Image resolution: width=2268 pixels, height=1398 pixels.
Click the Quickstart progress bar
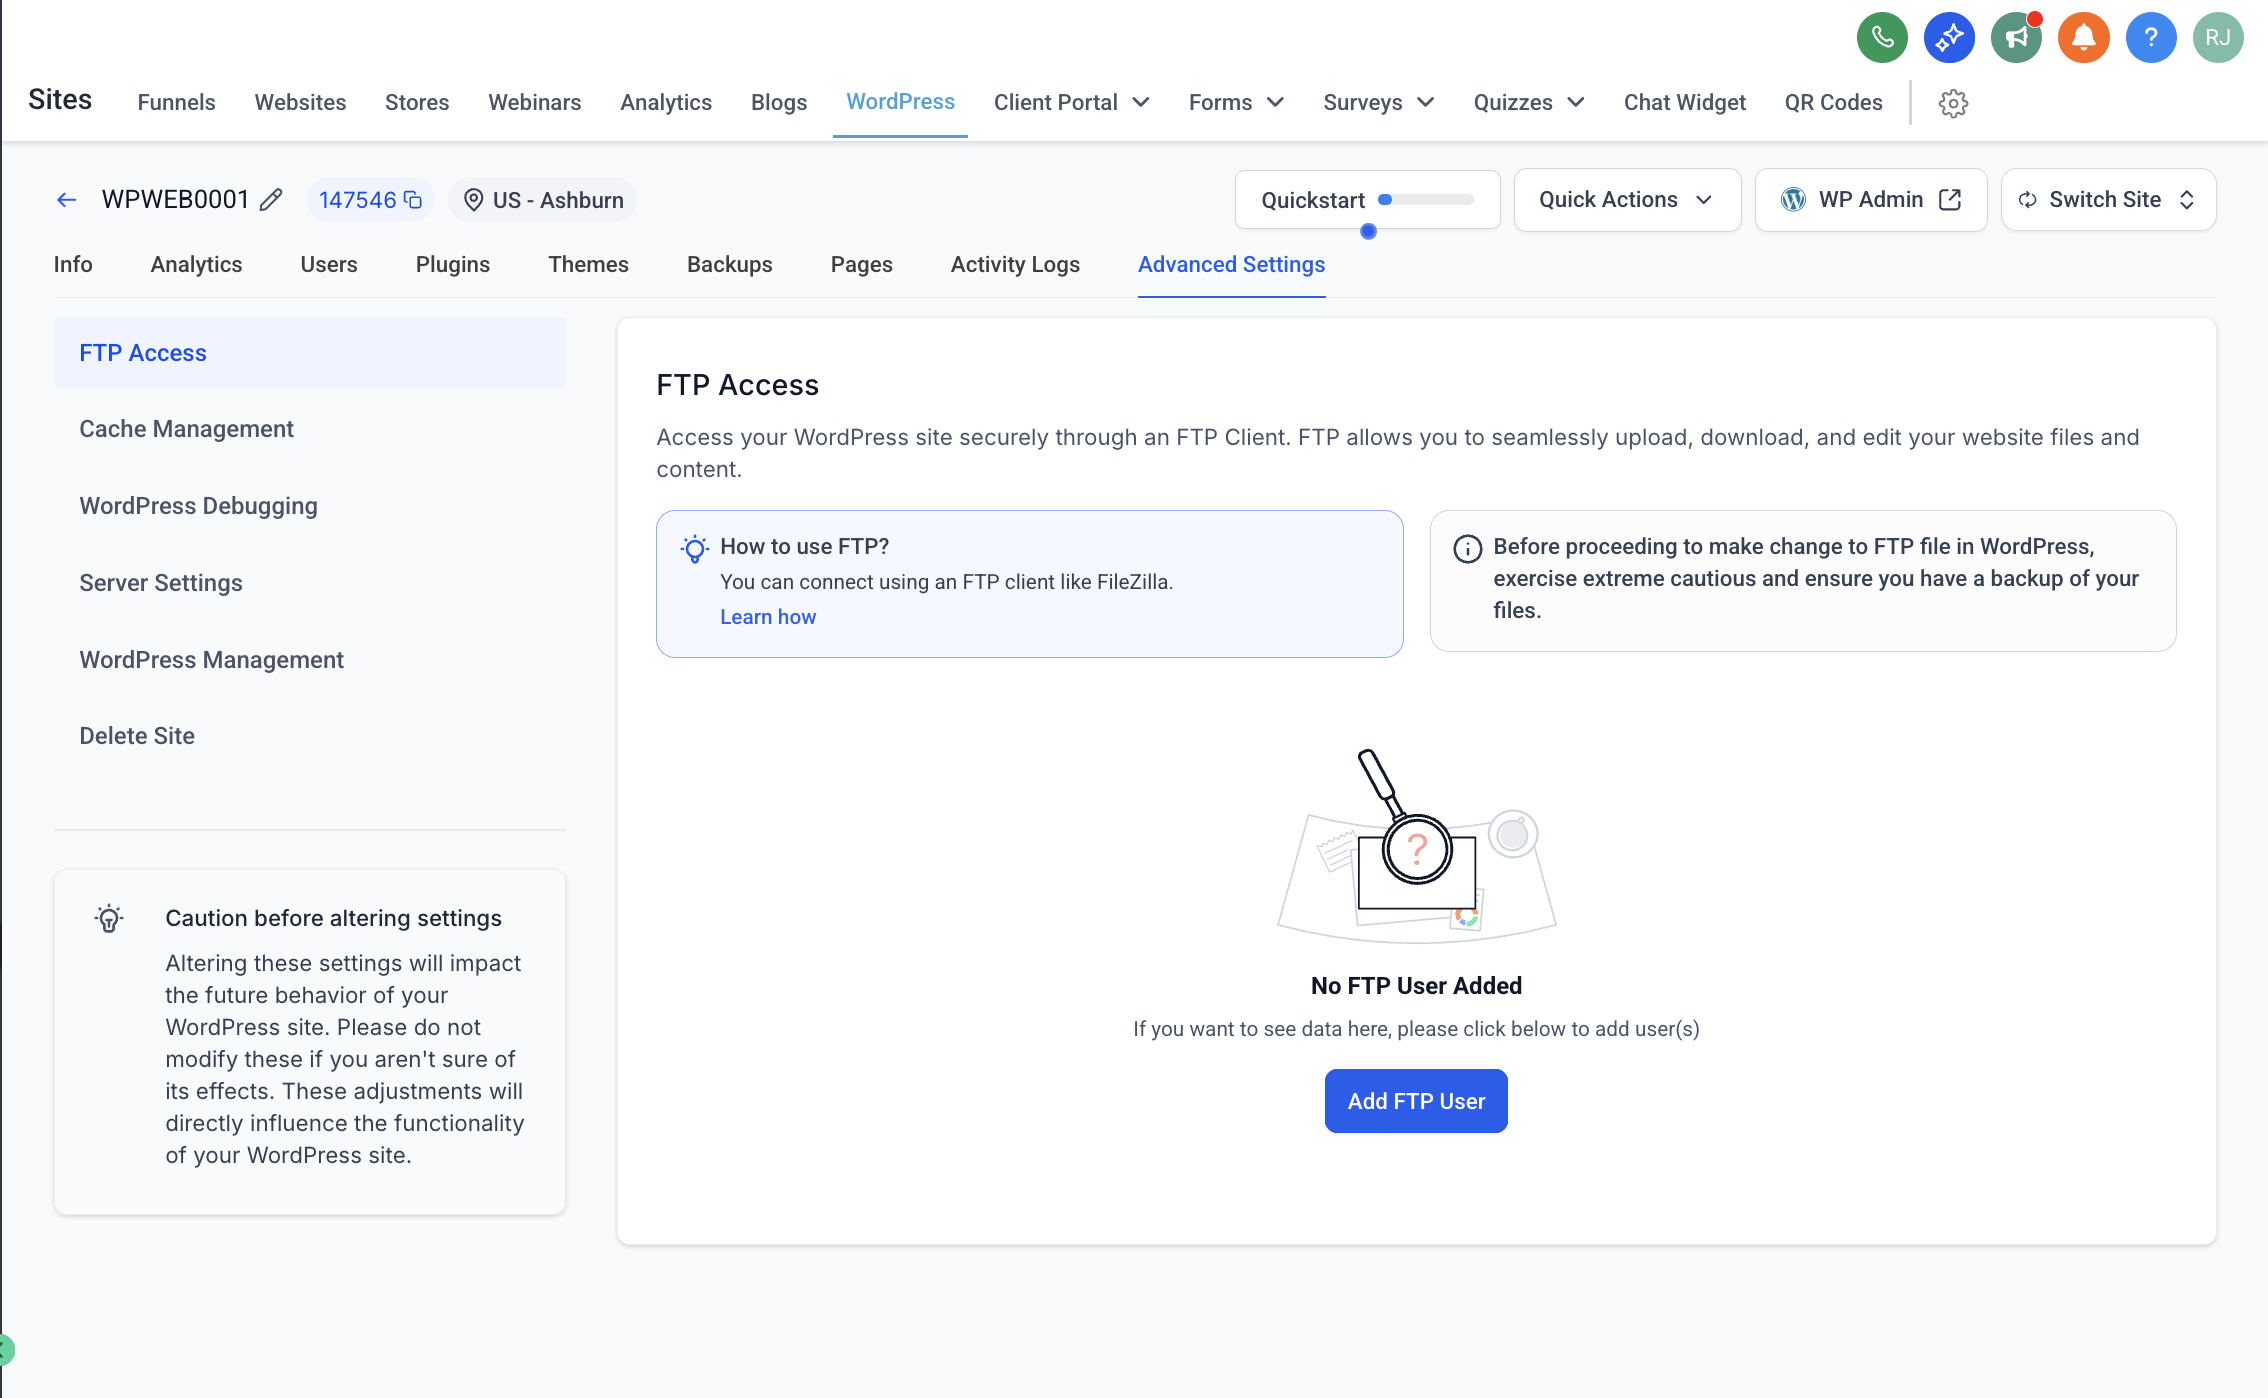[1425, 200]
